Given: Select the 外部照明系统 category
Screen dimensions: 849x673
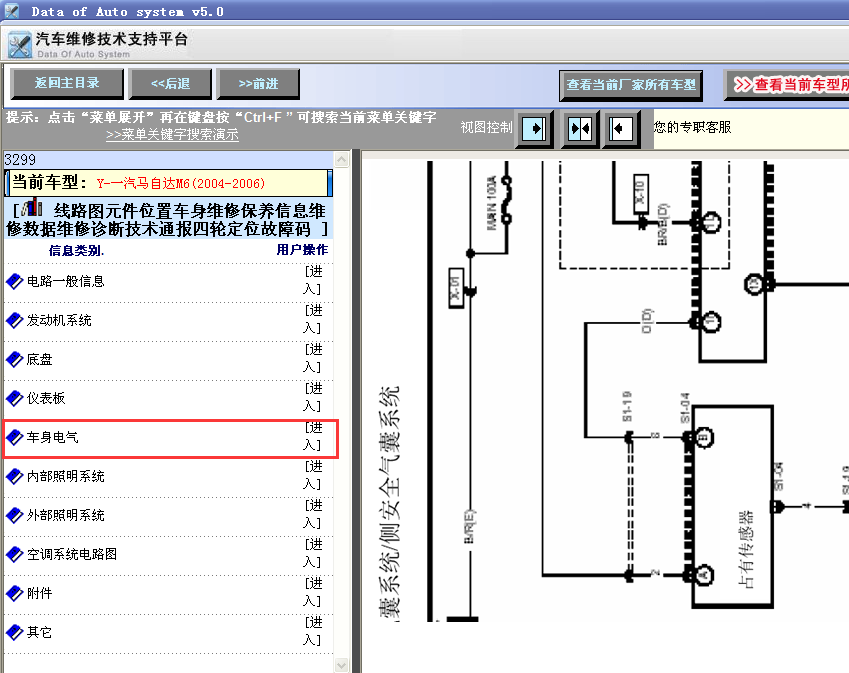Looking at the screenshot, I should coord(66,515).
